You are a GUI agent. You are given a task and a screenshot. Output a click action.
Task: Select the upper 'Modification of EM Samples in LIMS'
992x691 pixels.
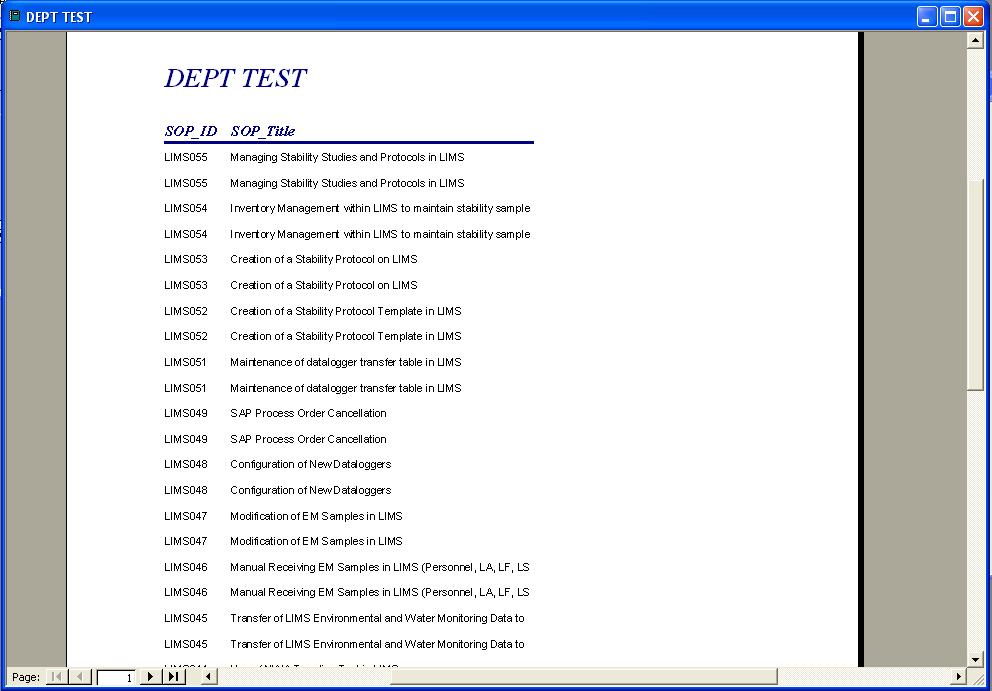(316, 516)
